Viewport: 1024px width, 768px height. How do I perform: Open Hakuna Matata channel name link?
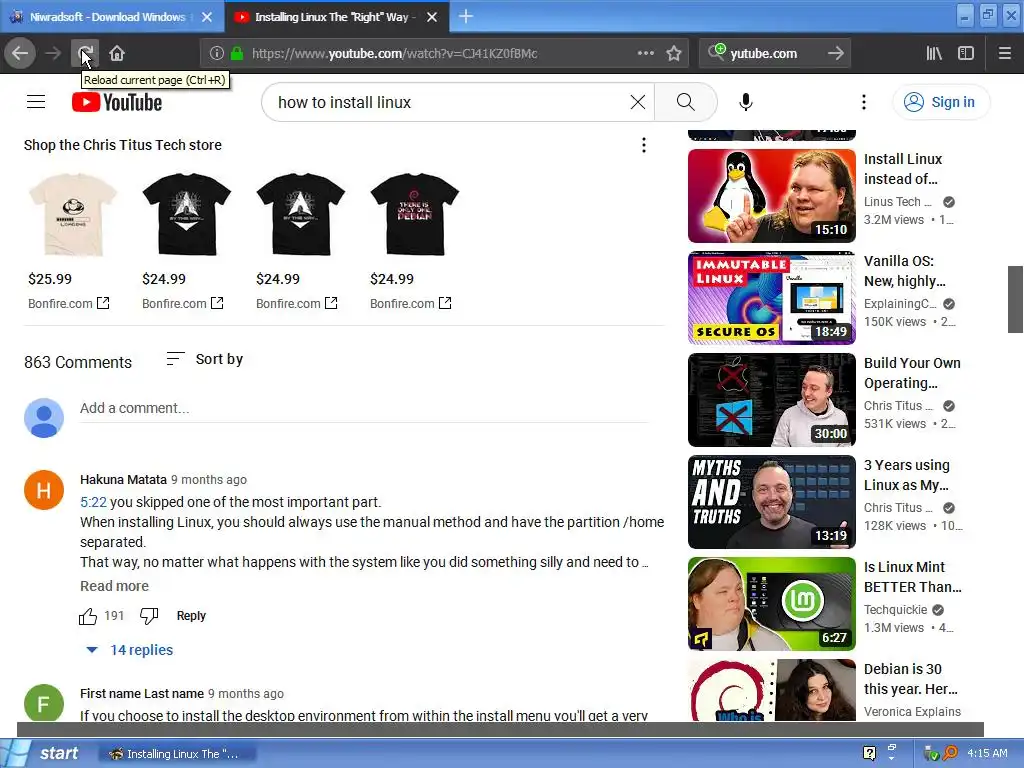pyautogui.click(x=123, y=479)
